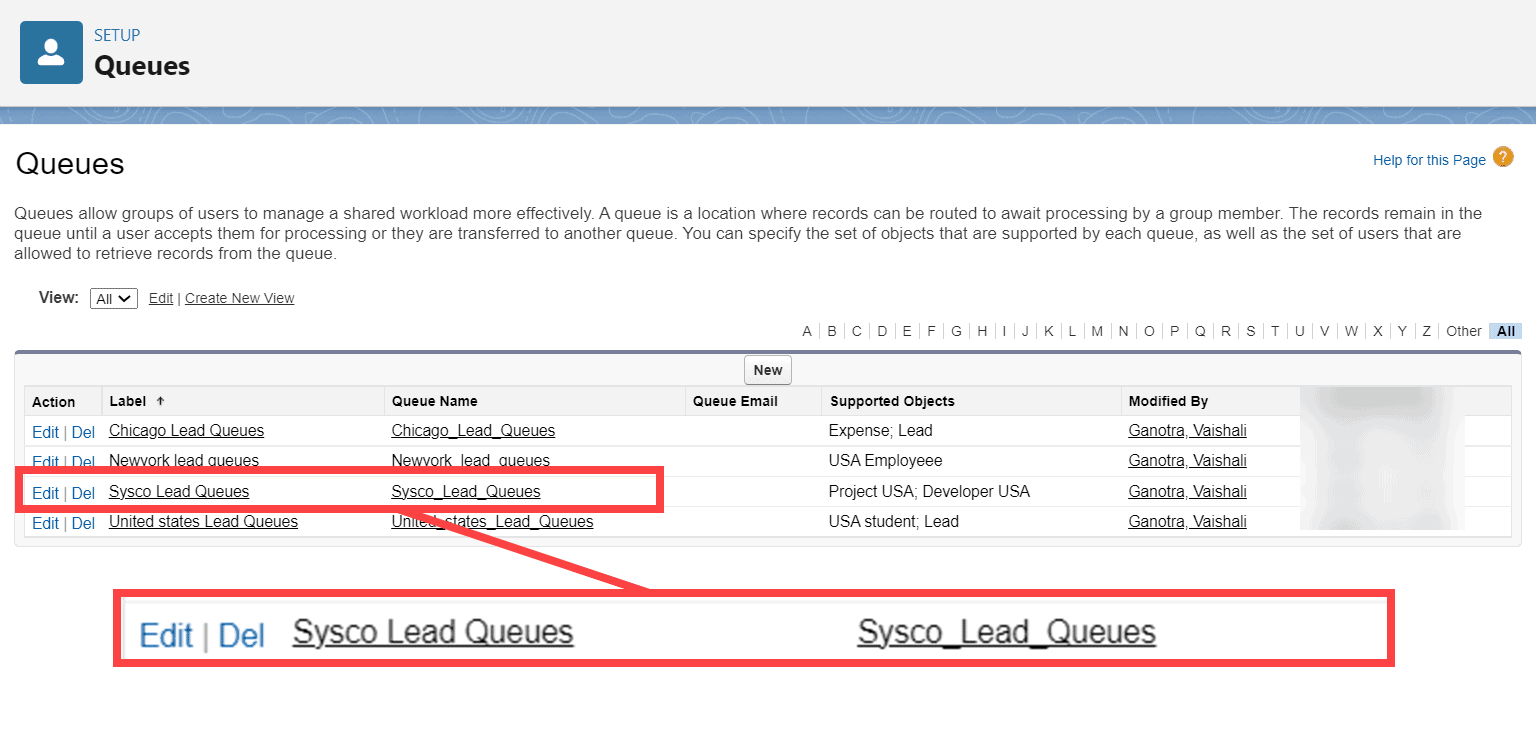Select letter A in the alphabet filter

[x=806, y=330]
